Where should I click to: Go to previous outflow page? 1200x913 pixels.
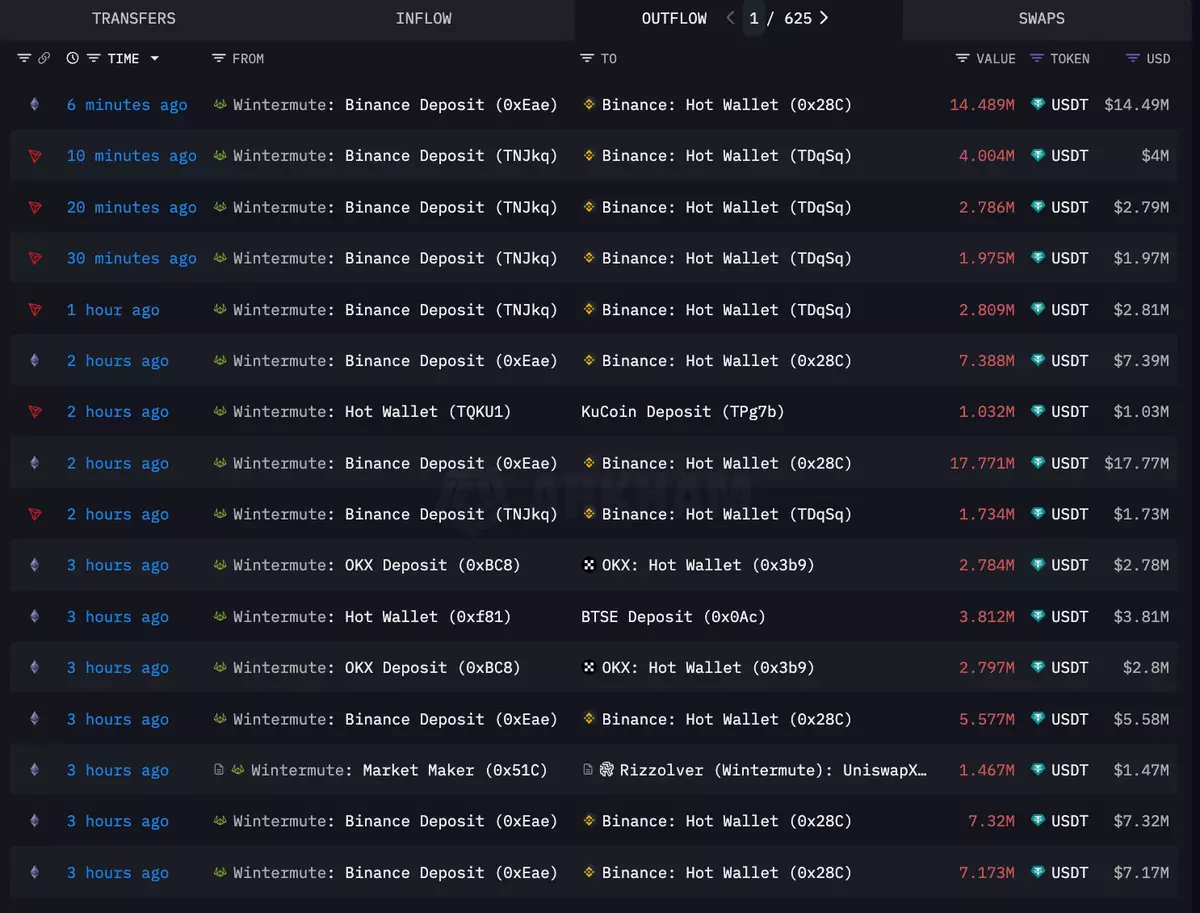click(x=730, y=18)
